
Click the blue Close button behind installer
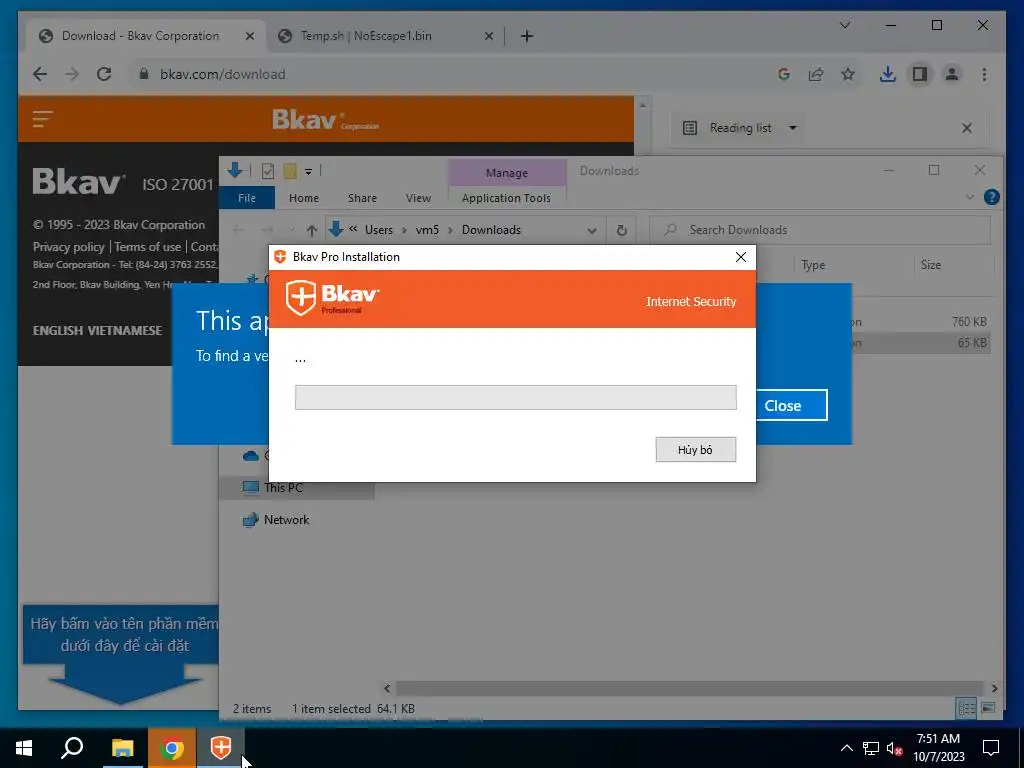[792, 406]
